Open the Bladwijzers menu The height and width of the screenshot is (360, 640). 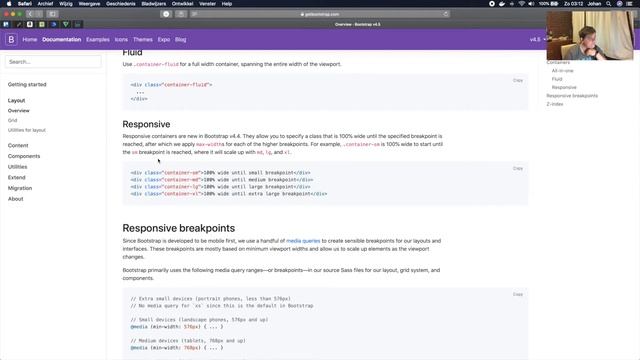click(x=153, y=4)
